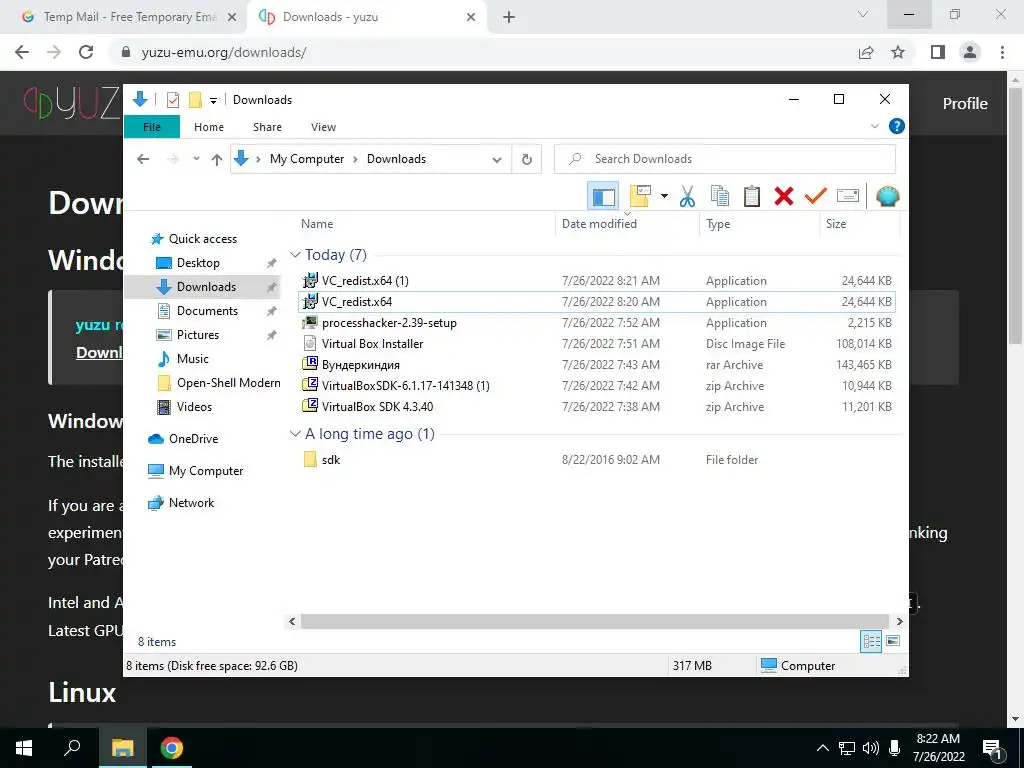1024x768 pixels.
Task: Go up one folder level
Action: click(x=217, y=159)
